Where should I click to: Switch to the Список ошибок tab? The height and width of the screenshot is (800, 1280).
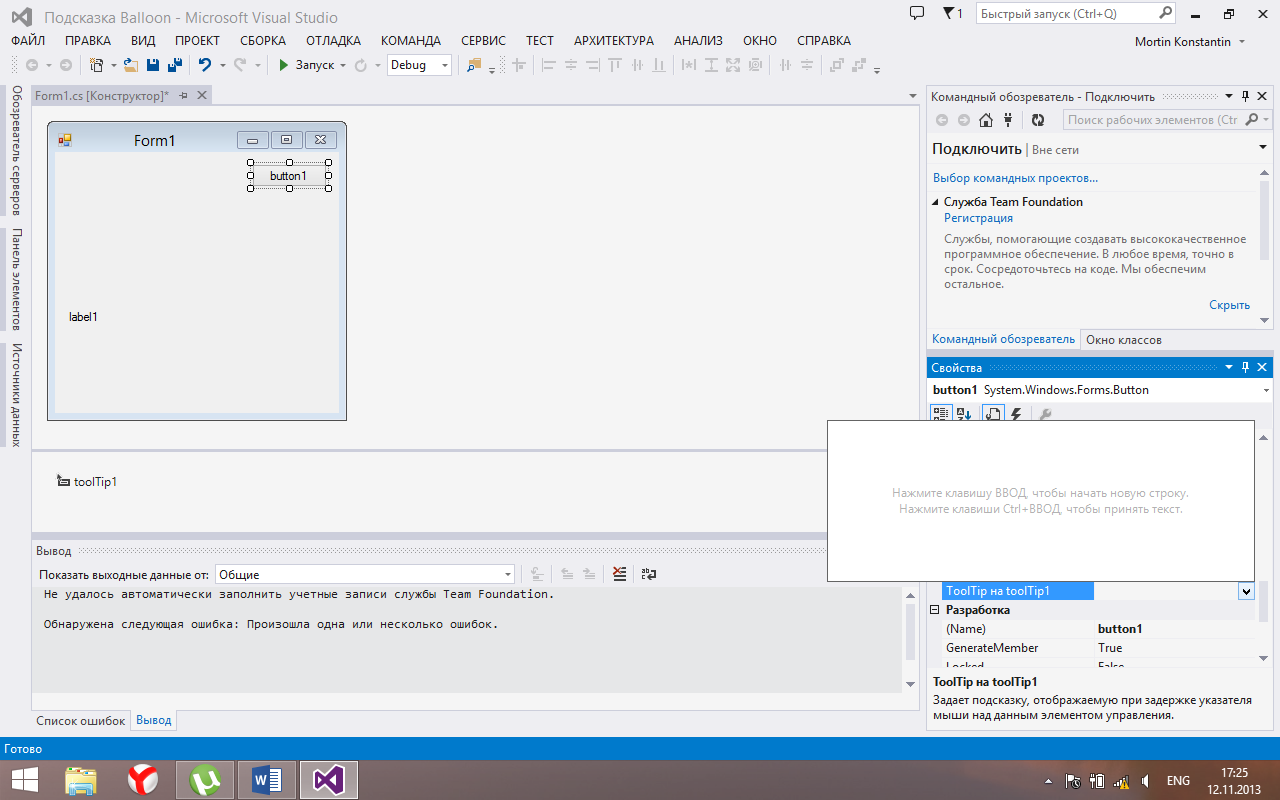click(x=81, y=720)
